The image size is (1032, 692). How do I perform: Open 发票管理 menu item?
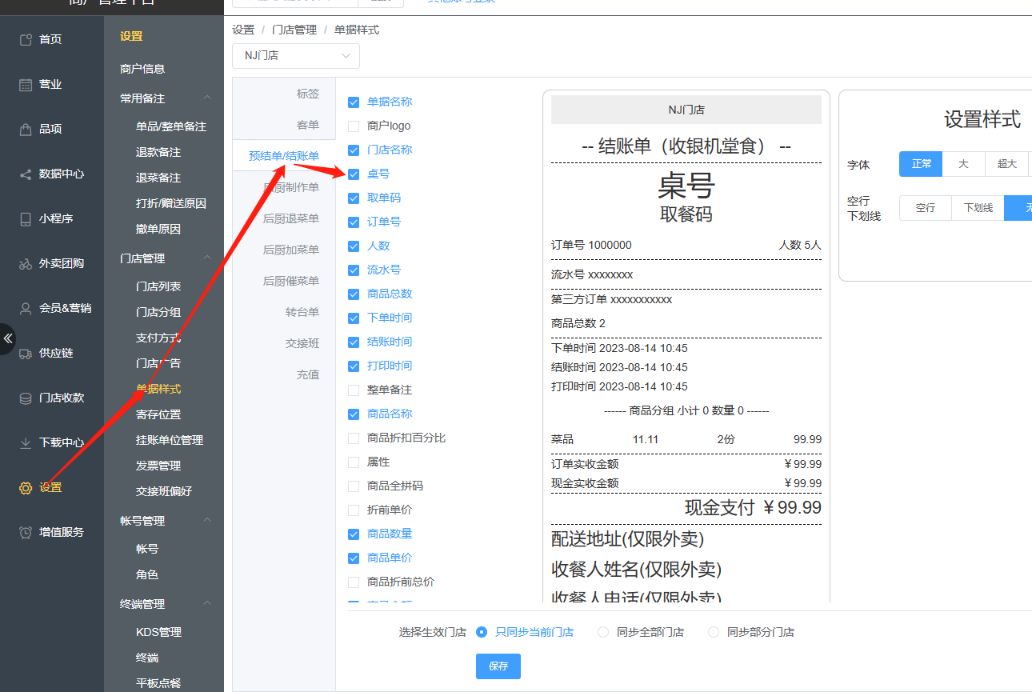[159, 466]
